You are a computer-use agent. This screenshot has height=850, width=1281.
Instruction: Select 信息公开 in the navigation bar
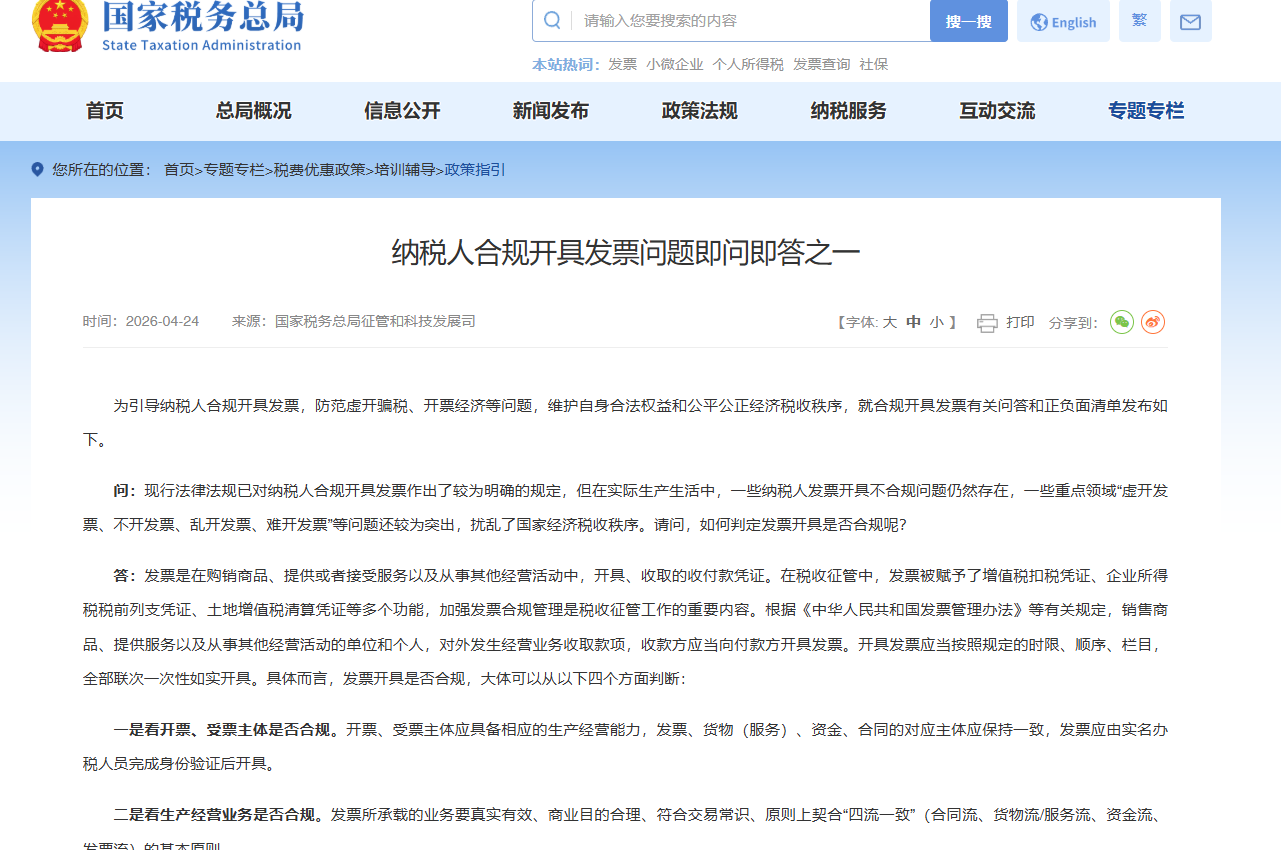coord(402,111)
